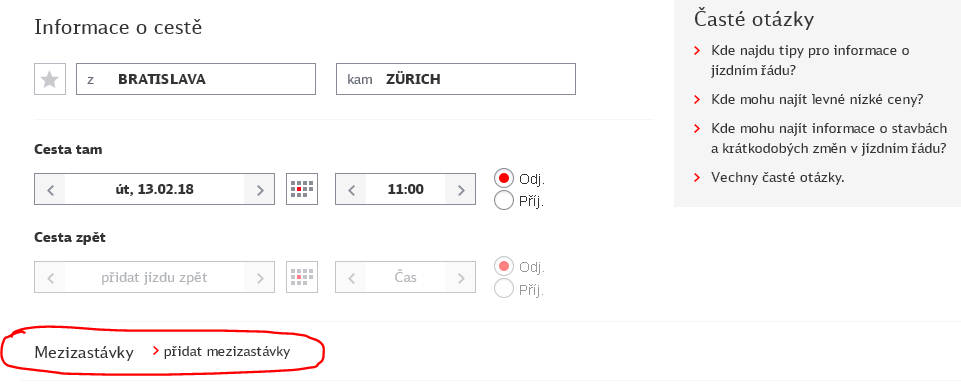Image resolution: width=961 pixels, height=389 pixels.
Task: Go to next day after út, 13.02.18
Action: pyautogui.click(x=259, y=189)
